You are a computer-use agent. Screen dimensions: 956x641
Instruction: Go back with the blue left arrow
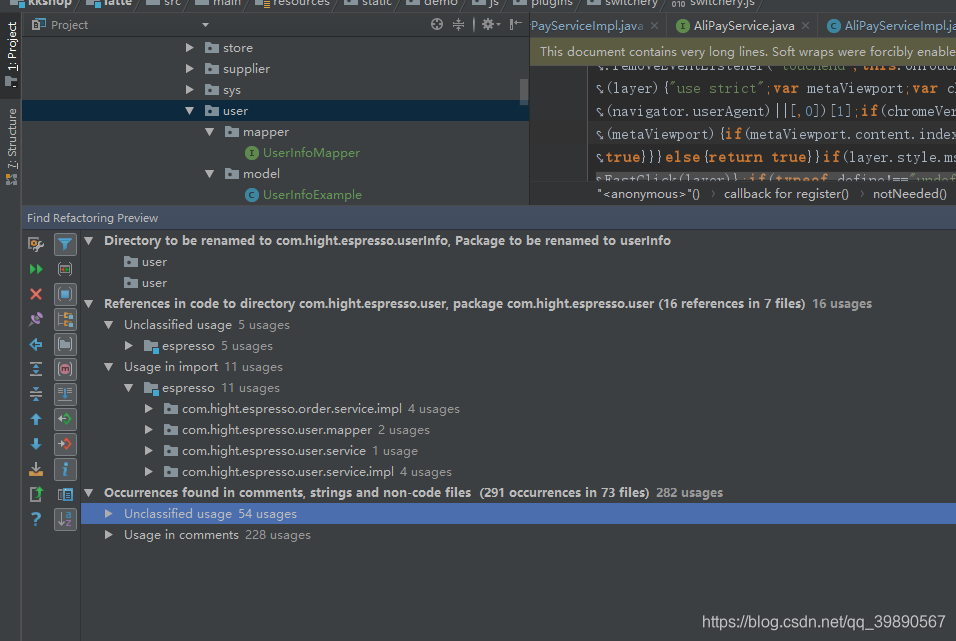pyautogui.click(x=36, y=345)
